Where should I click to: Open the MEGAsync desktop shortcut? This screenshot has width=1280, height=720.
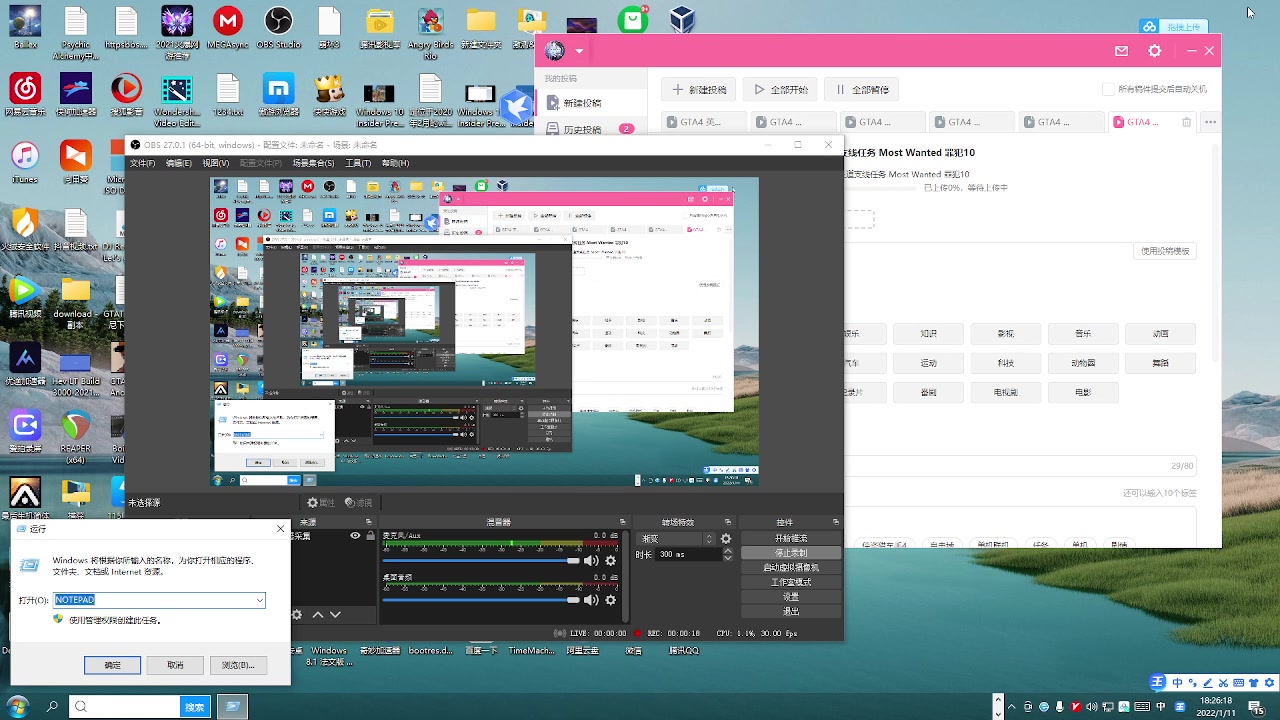(228, 27)
